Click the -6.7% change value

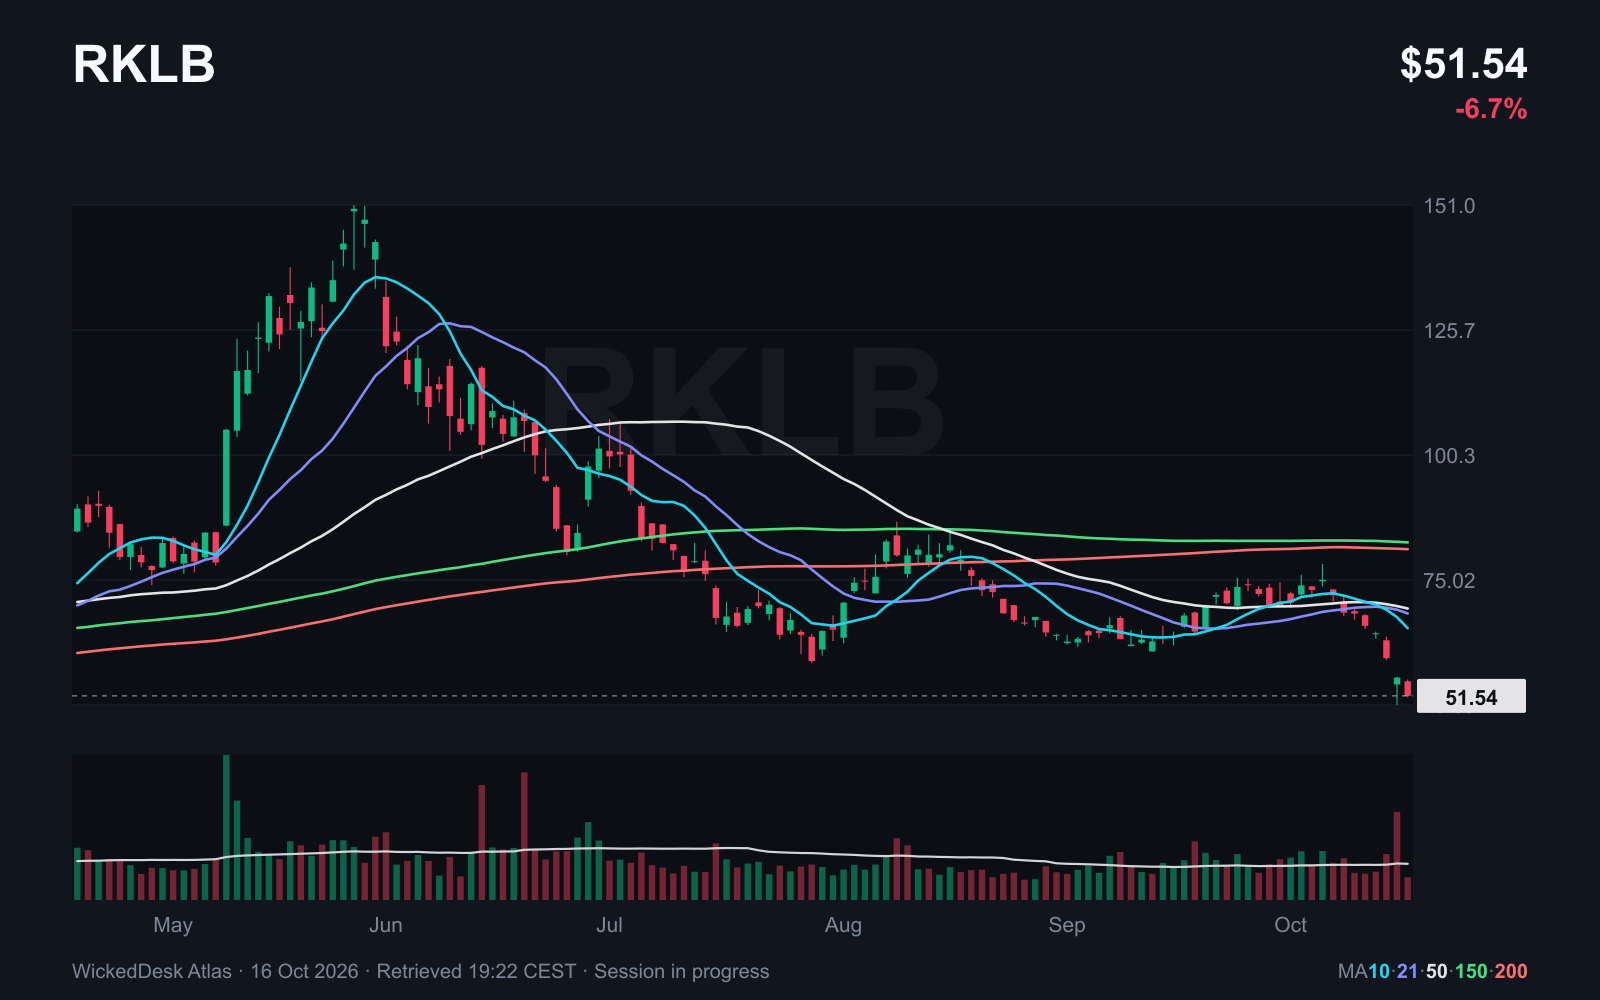coord(1491,109)
